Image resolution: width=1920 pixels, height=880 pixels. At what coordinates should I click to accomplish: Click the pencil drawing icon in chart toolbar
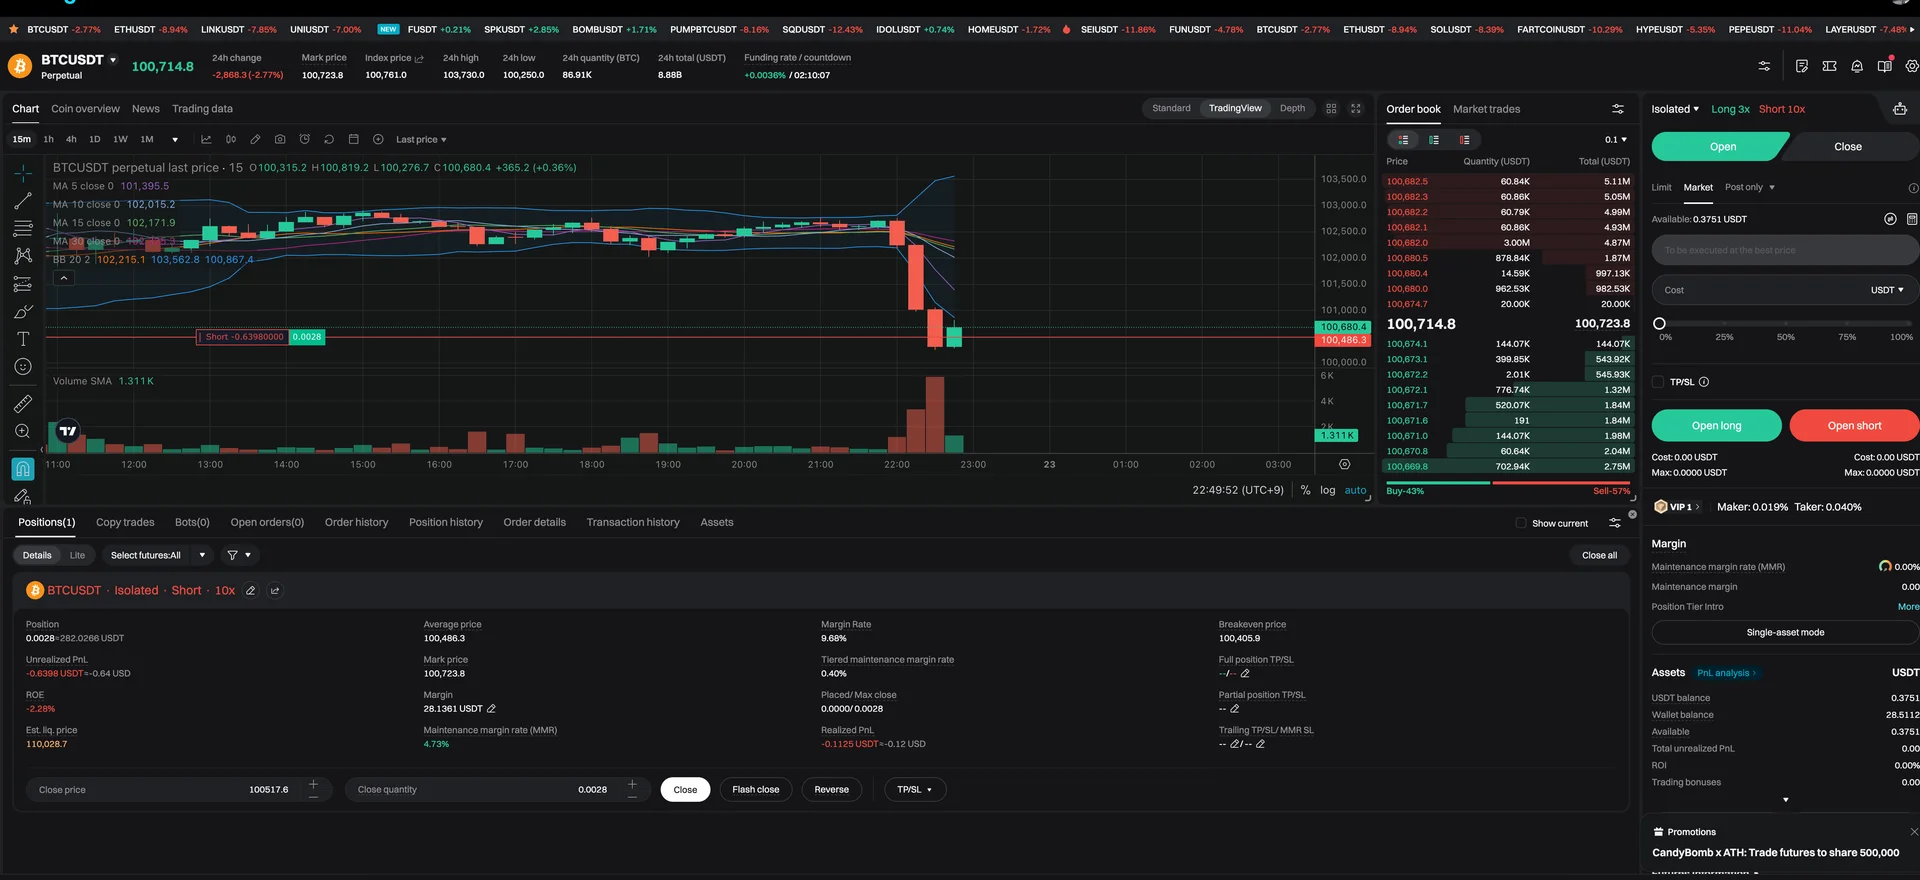click(255, 139)
